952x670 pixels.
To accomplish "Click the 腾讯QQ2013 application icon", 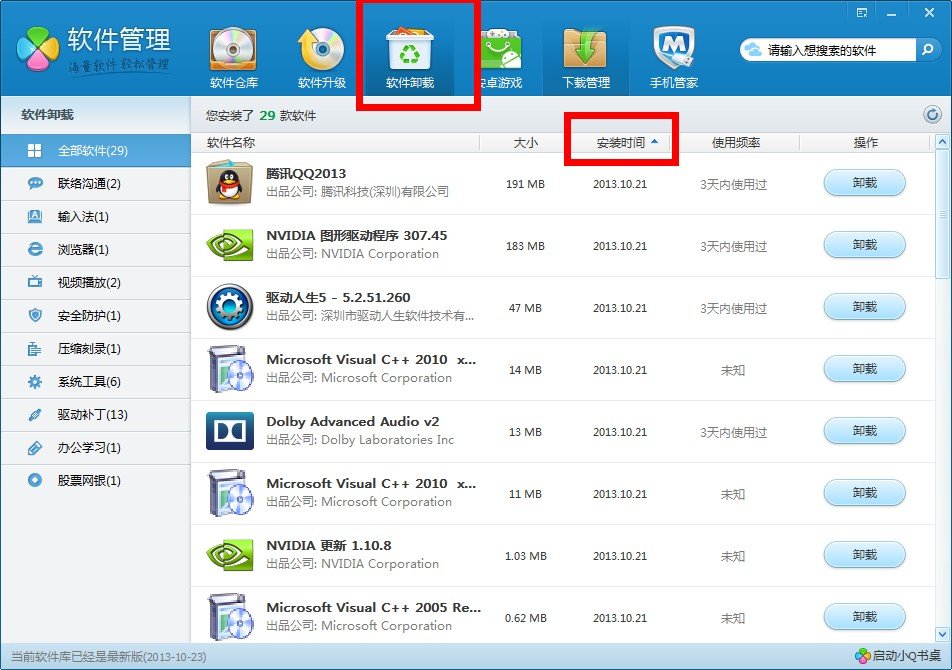I will (x=228, y=182).
